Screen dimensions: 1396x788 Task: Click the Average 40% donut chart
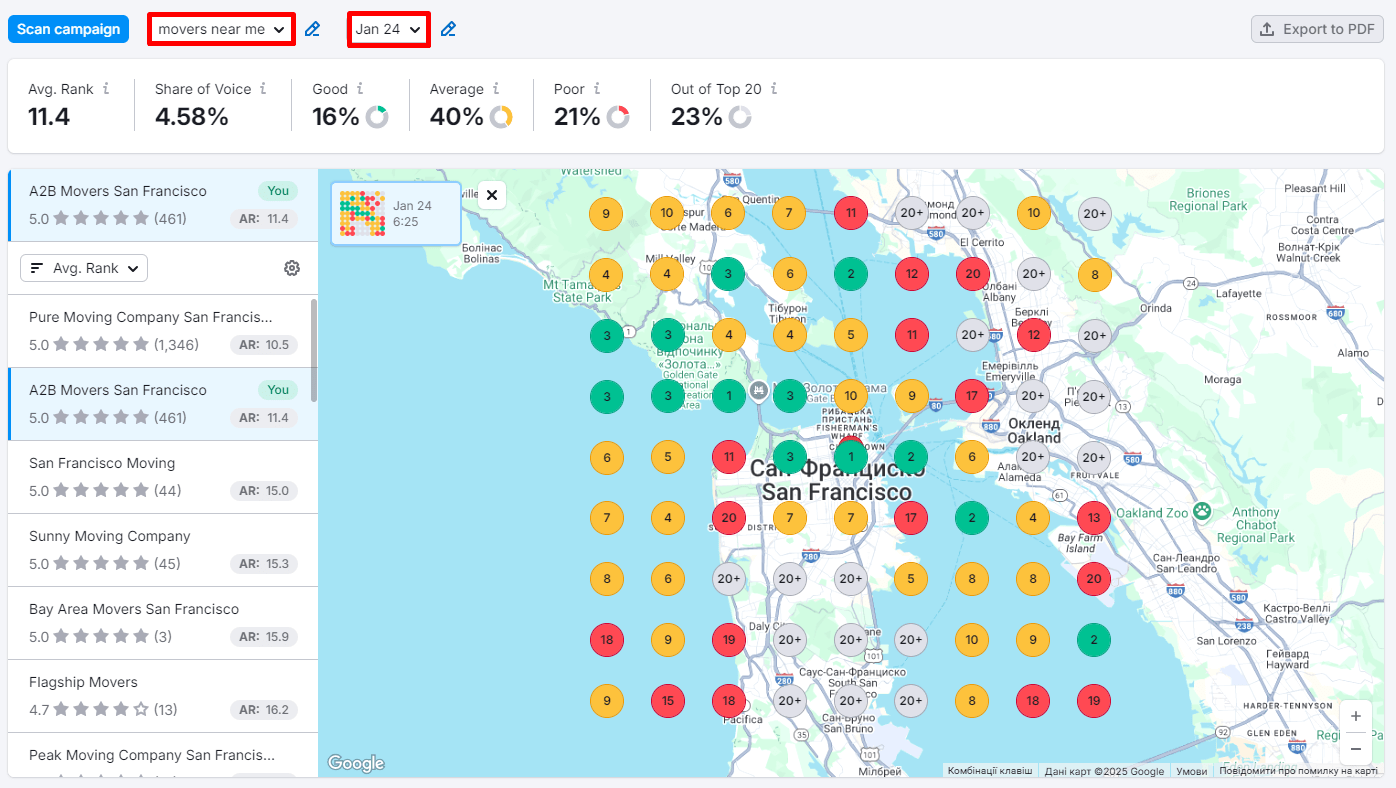pos(501,117)
